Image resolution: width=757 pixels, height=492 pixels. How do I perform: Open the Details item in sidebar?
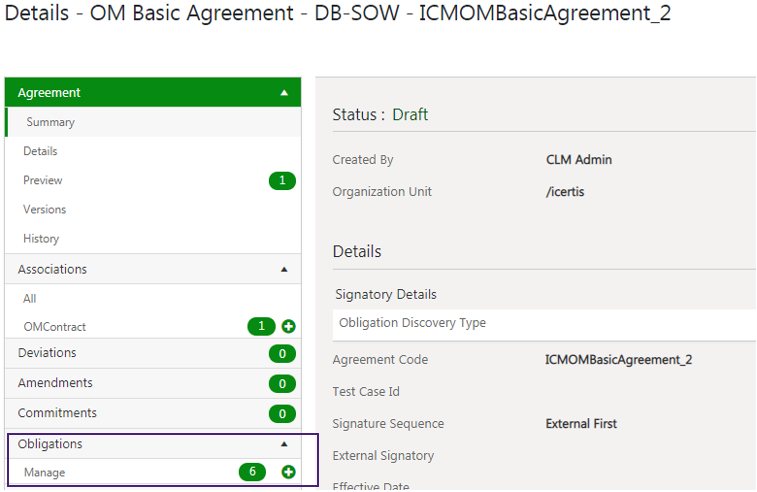tap(41, 151)
